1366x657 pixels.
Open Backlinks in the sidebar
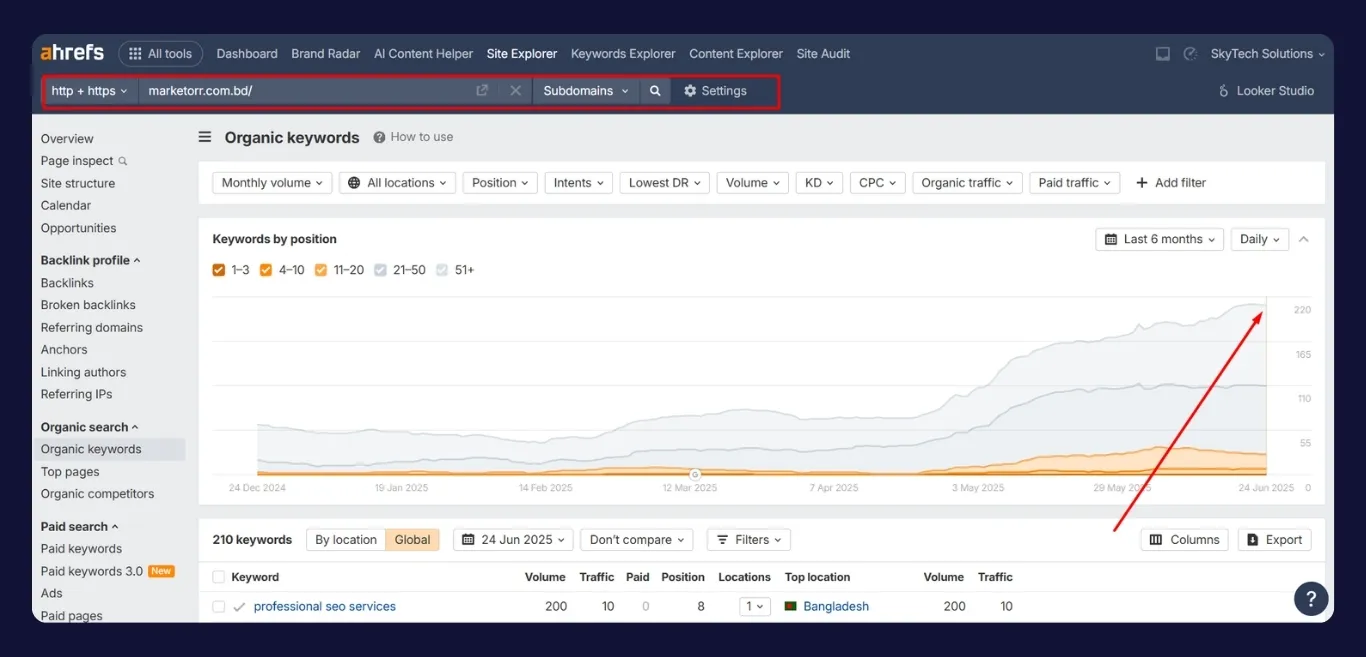click(x=67, y=283)
